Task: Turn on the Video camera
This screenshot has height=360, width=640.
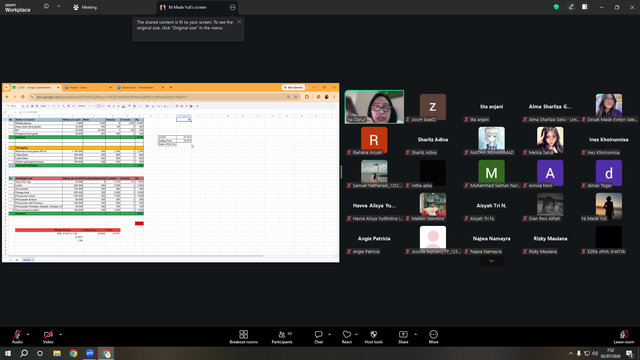Action: [48, 337]
